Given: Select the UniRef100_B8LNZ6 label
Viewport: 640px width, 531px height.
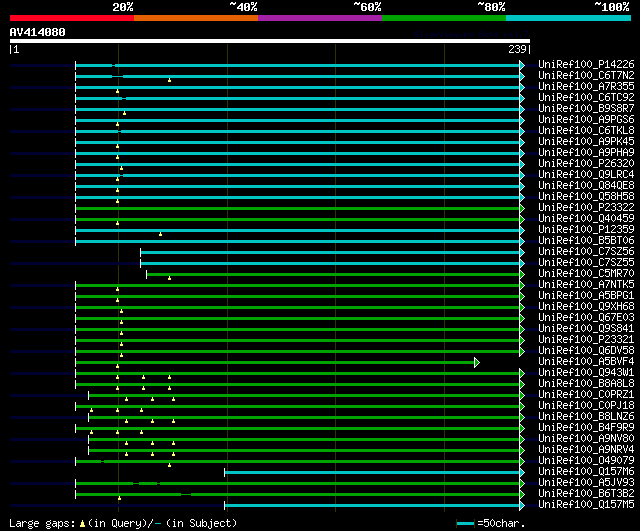Looking at the screenshot, I should pos(586,417).
